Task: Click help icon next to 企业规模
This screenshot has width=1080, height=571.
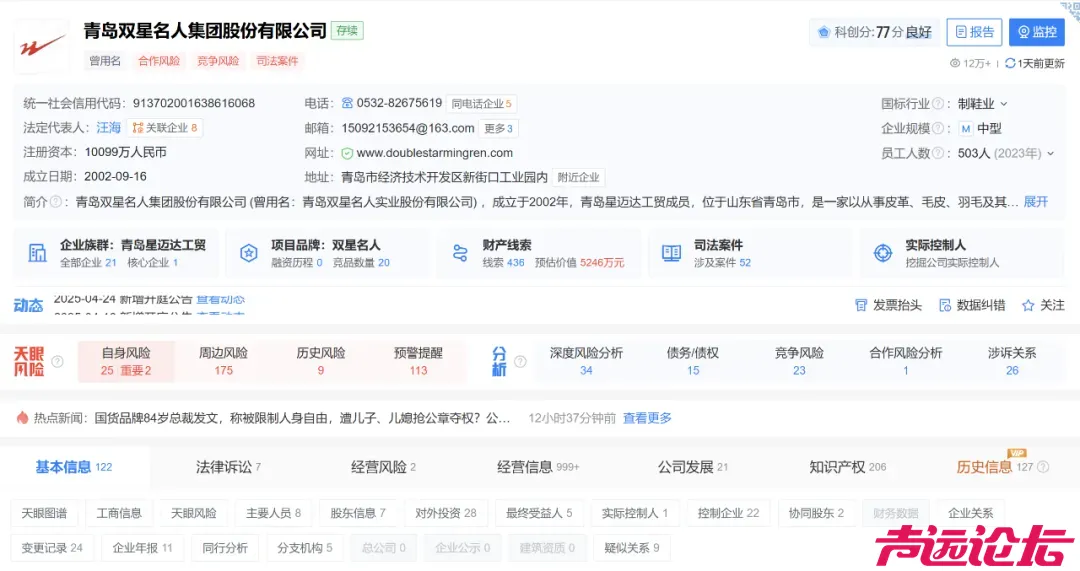Action: coord(937,128)
